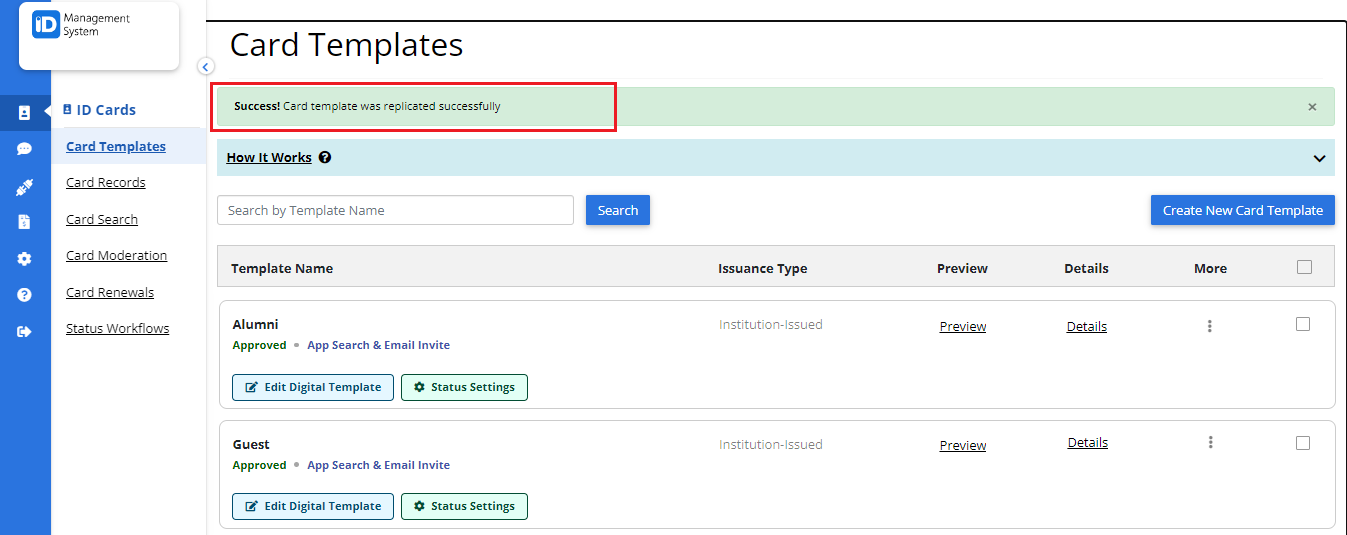Open the ID Cards sidebar icon
1347x535 pixels.
(x=24, y=113)
